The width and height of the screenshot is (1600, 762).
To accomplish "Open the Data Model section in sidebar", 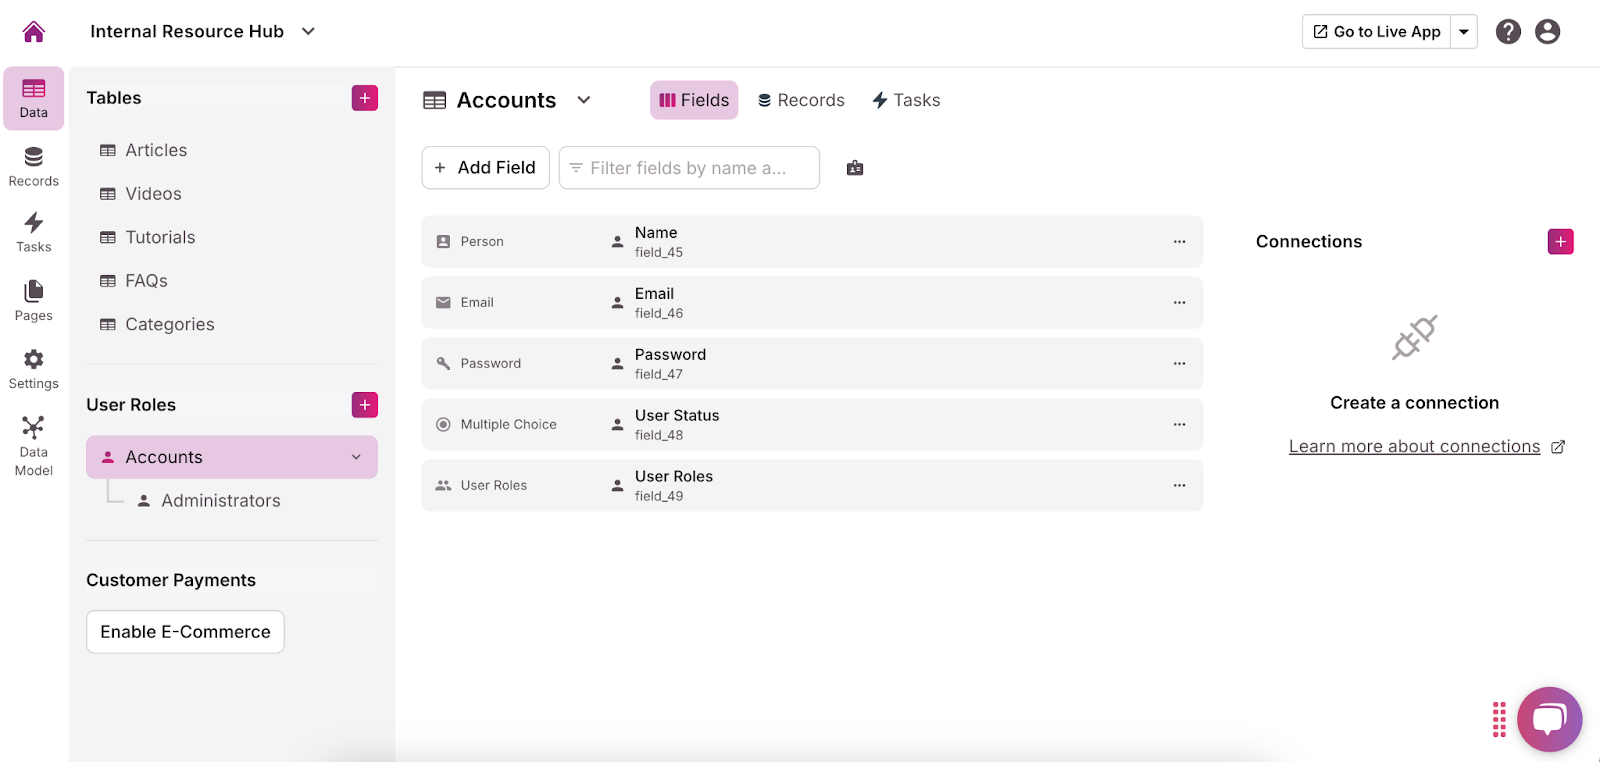I will [x=33, y=446].
